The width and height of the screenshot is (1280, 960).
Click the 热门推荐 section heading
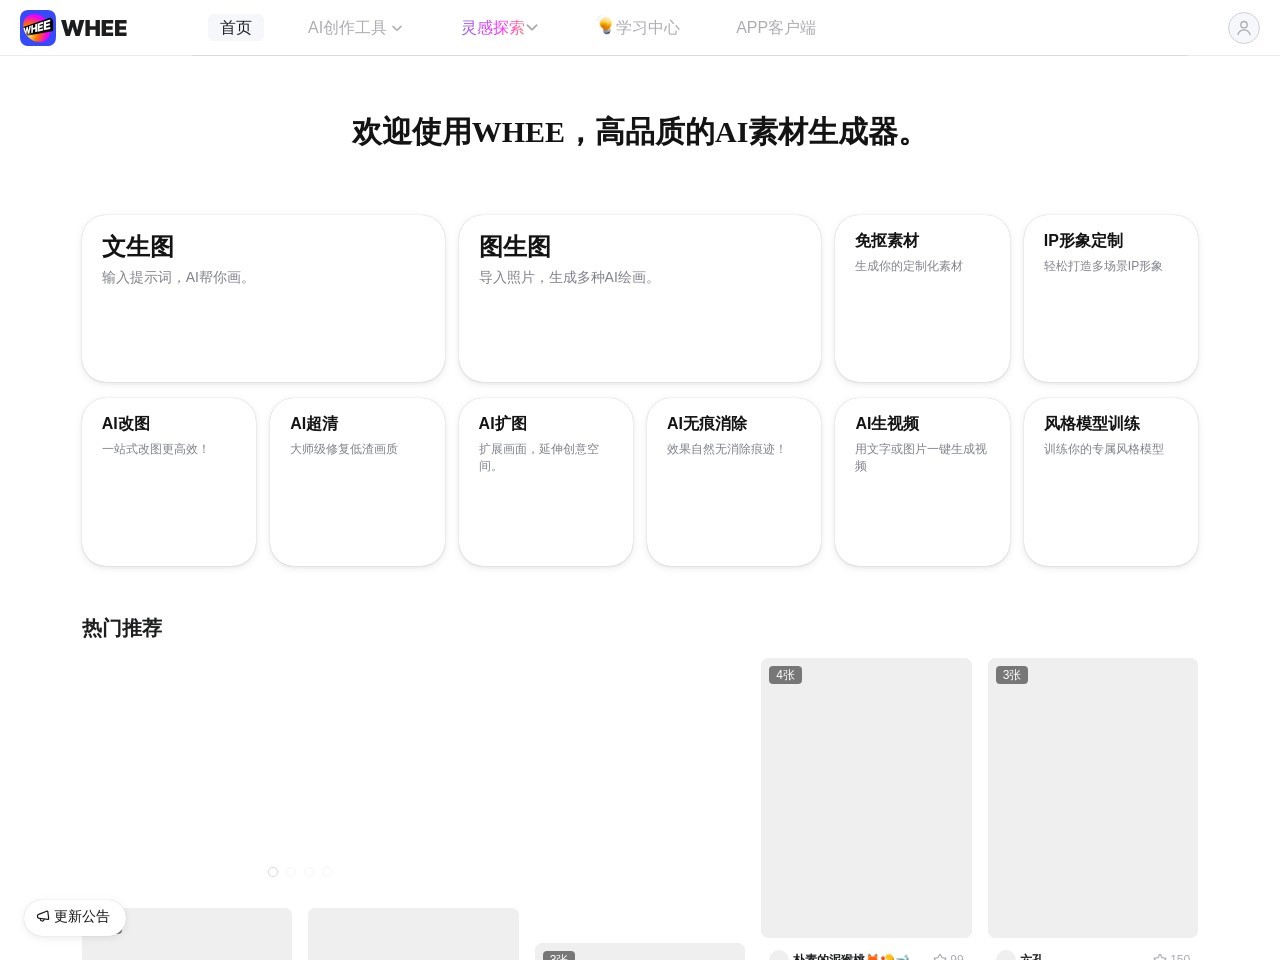122,628
